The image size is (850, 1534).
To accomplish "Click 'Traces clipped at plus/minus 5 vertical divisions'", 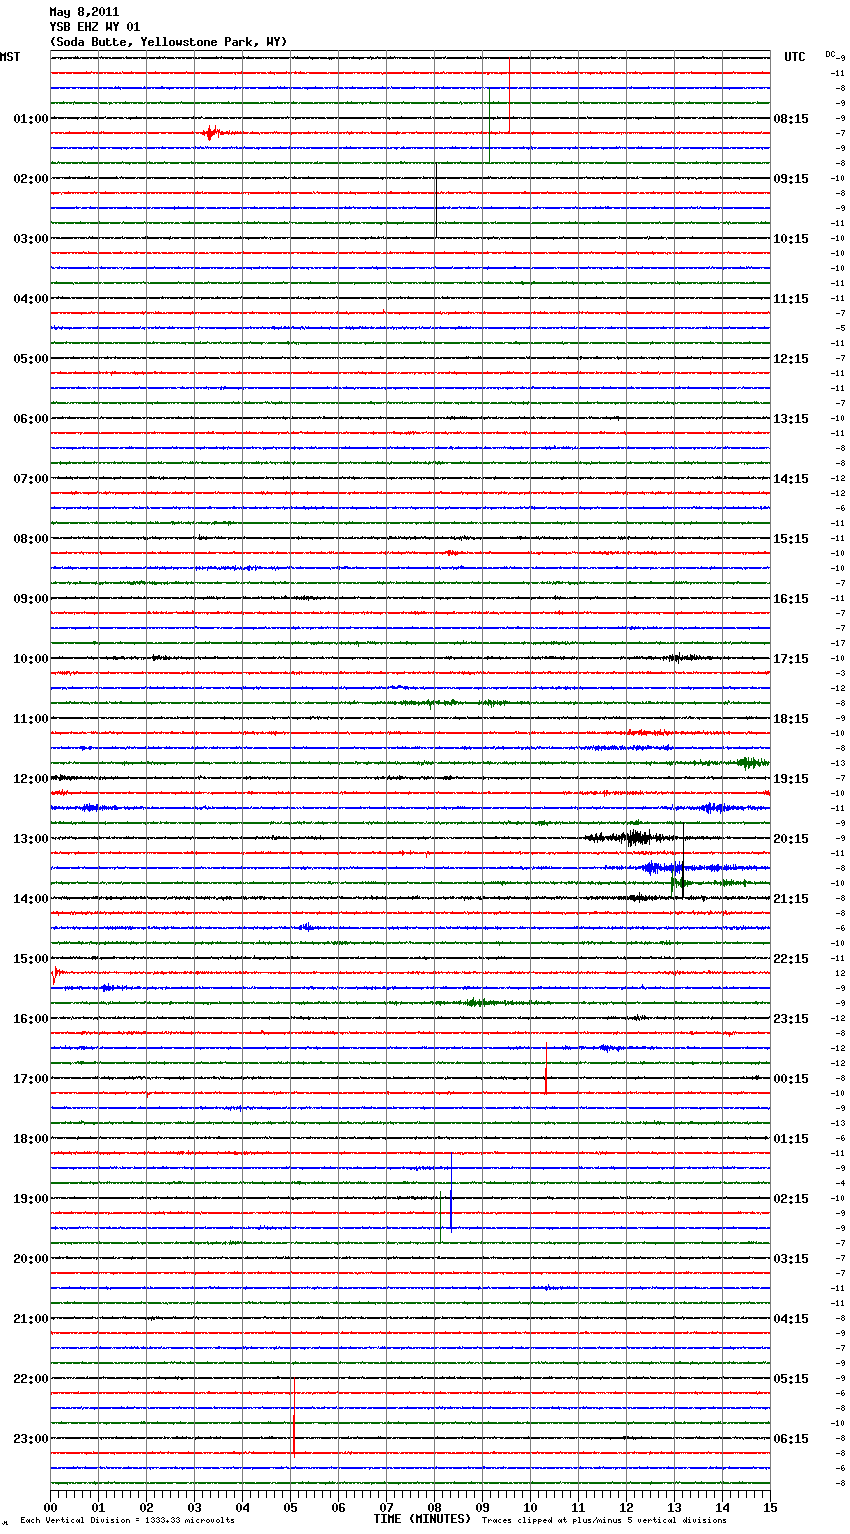I will pyautogui.click(x=604, y=1520).
